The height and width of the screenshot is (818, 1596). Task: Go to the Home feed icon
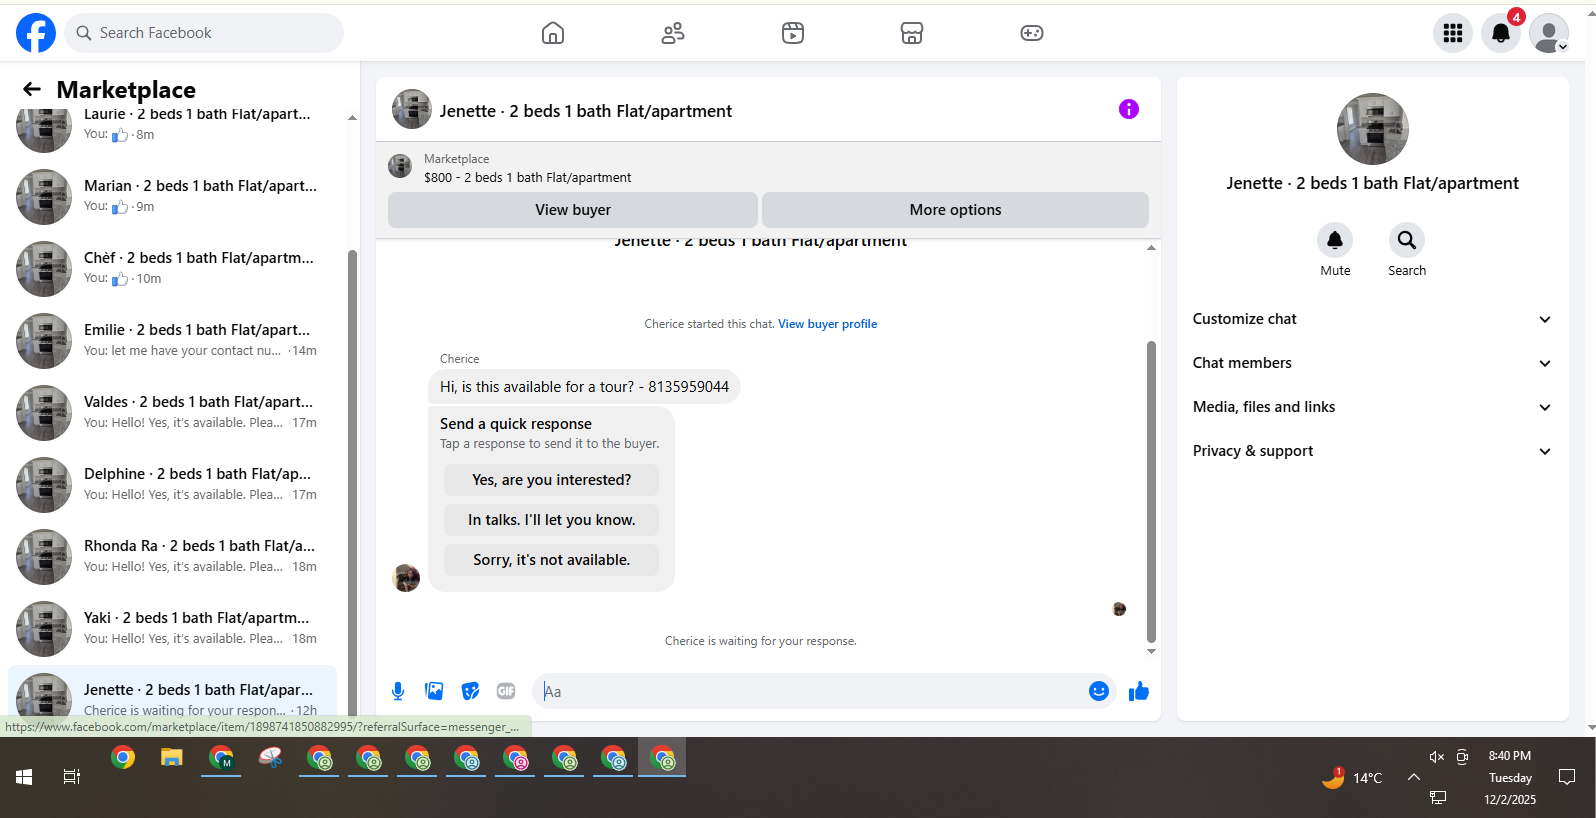[553, 33]
